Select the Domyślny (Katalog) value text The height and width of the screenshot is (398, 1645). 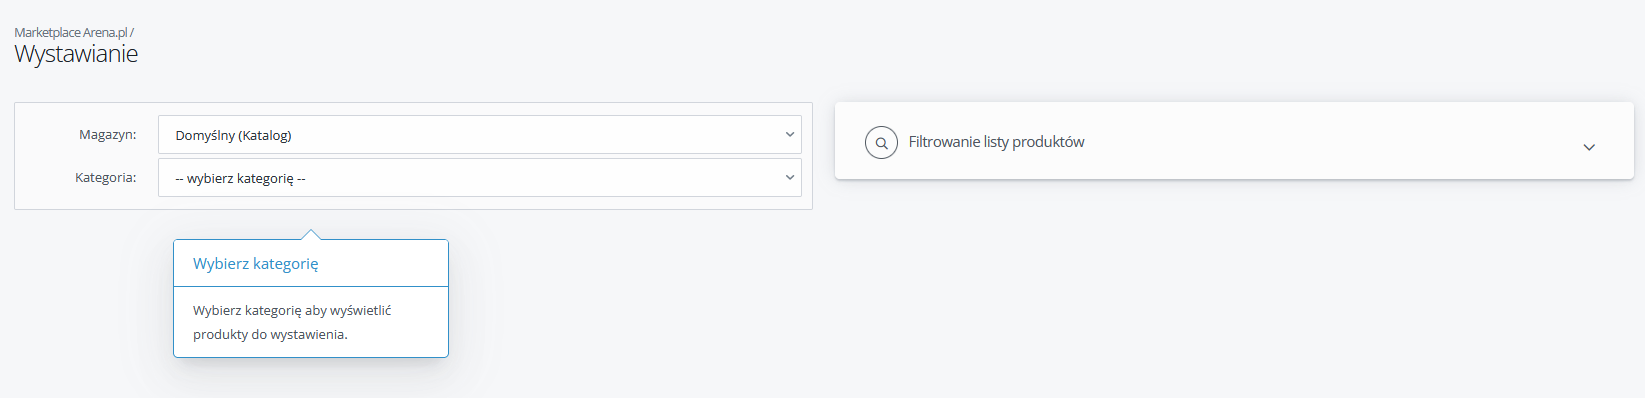[x=233, y=136]
